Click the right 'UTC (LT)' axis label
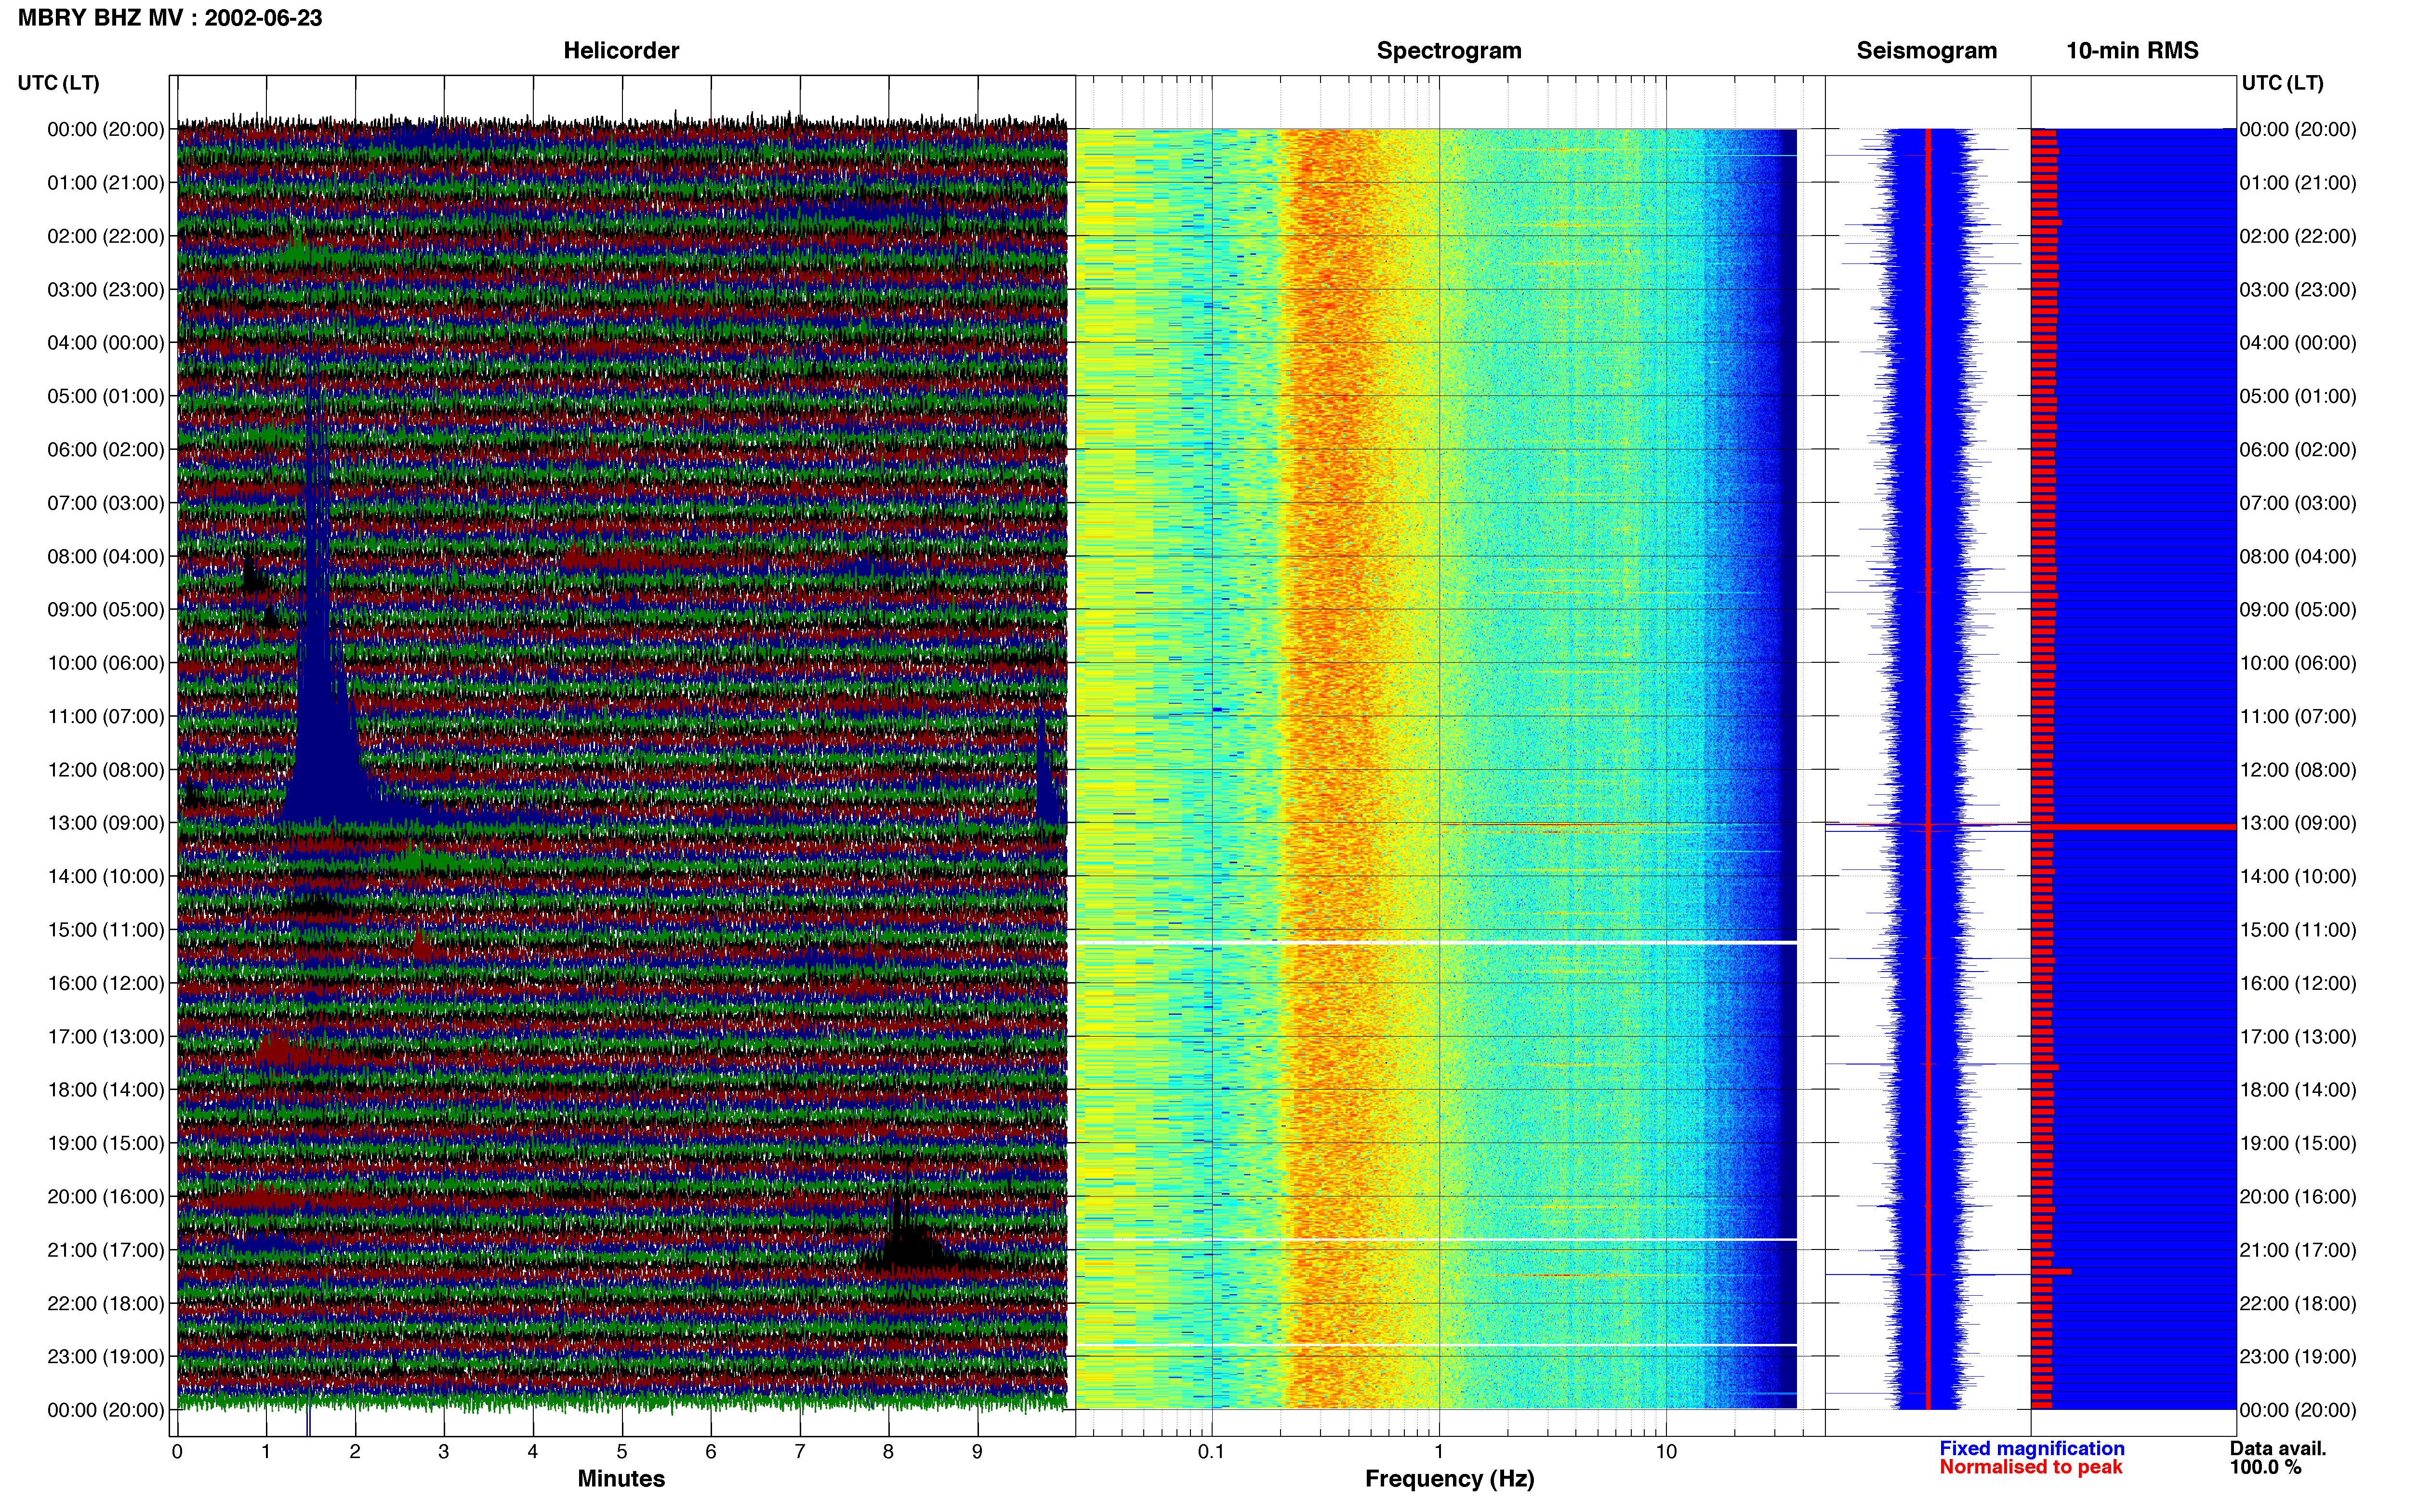The width and height of the screenshot is (2418, 1512). tap(2282, 83)
